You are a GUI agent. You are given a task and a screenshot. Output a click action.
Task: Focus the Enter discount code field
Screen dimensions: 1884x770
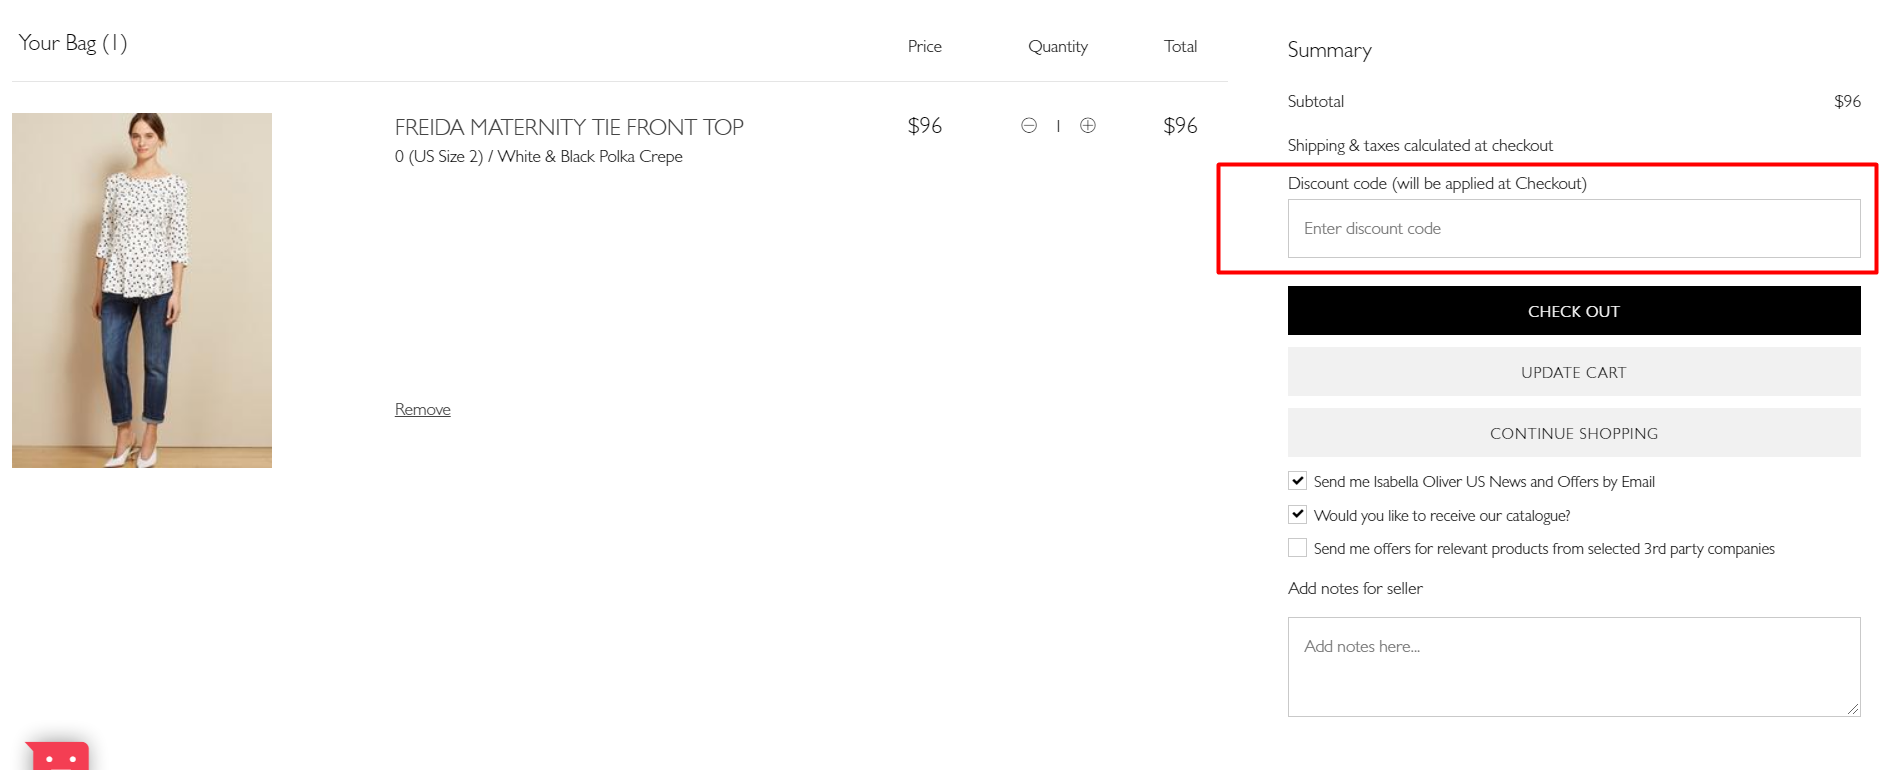1573,229
